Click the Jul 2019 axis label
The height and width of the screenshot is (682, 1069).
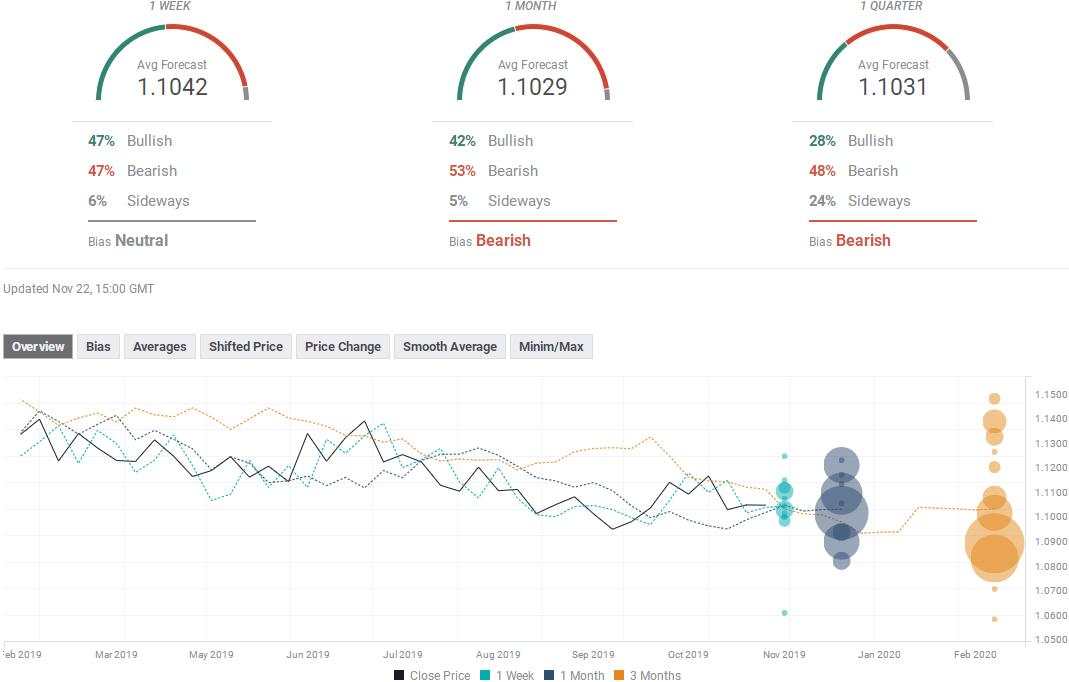tap(402, 654)
